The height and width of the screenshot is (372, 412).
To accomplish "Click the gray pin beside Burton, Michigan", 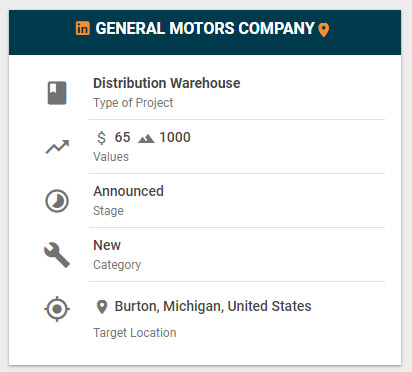I will (102, 307).
